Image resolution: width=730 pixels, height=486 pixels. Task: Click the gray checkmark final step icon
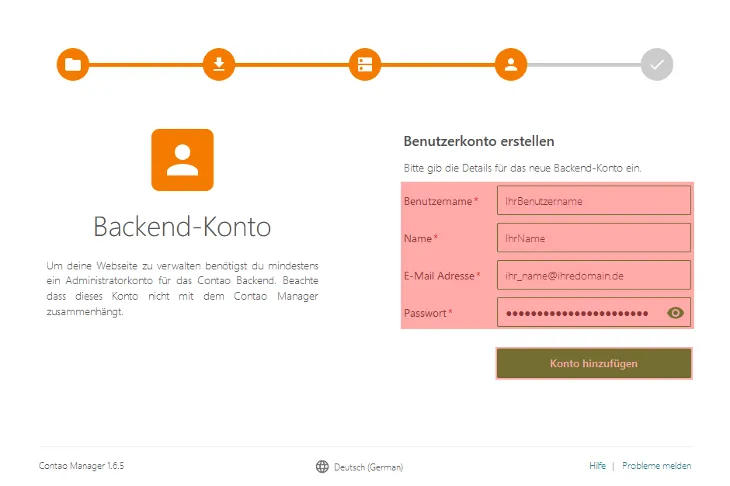click(x=657, y=65)
